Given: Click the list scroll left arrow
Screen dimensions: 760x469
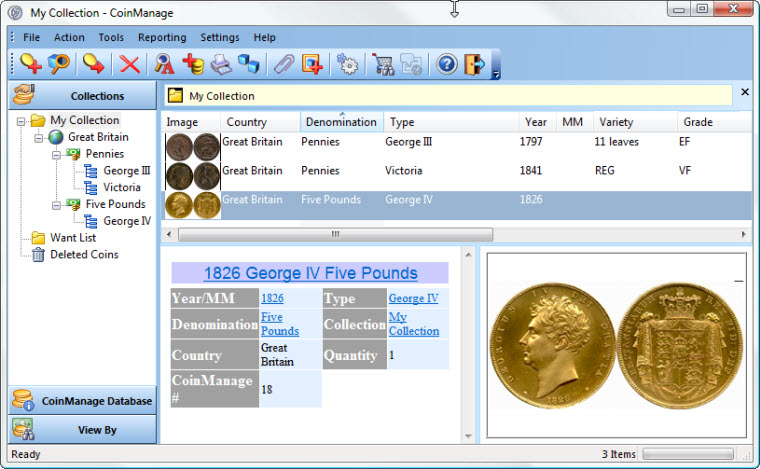Looking at the screenshot, I should coord(169,234).
